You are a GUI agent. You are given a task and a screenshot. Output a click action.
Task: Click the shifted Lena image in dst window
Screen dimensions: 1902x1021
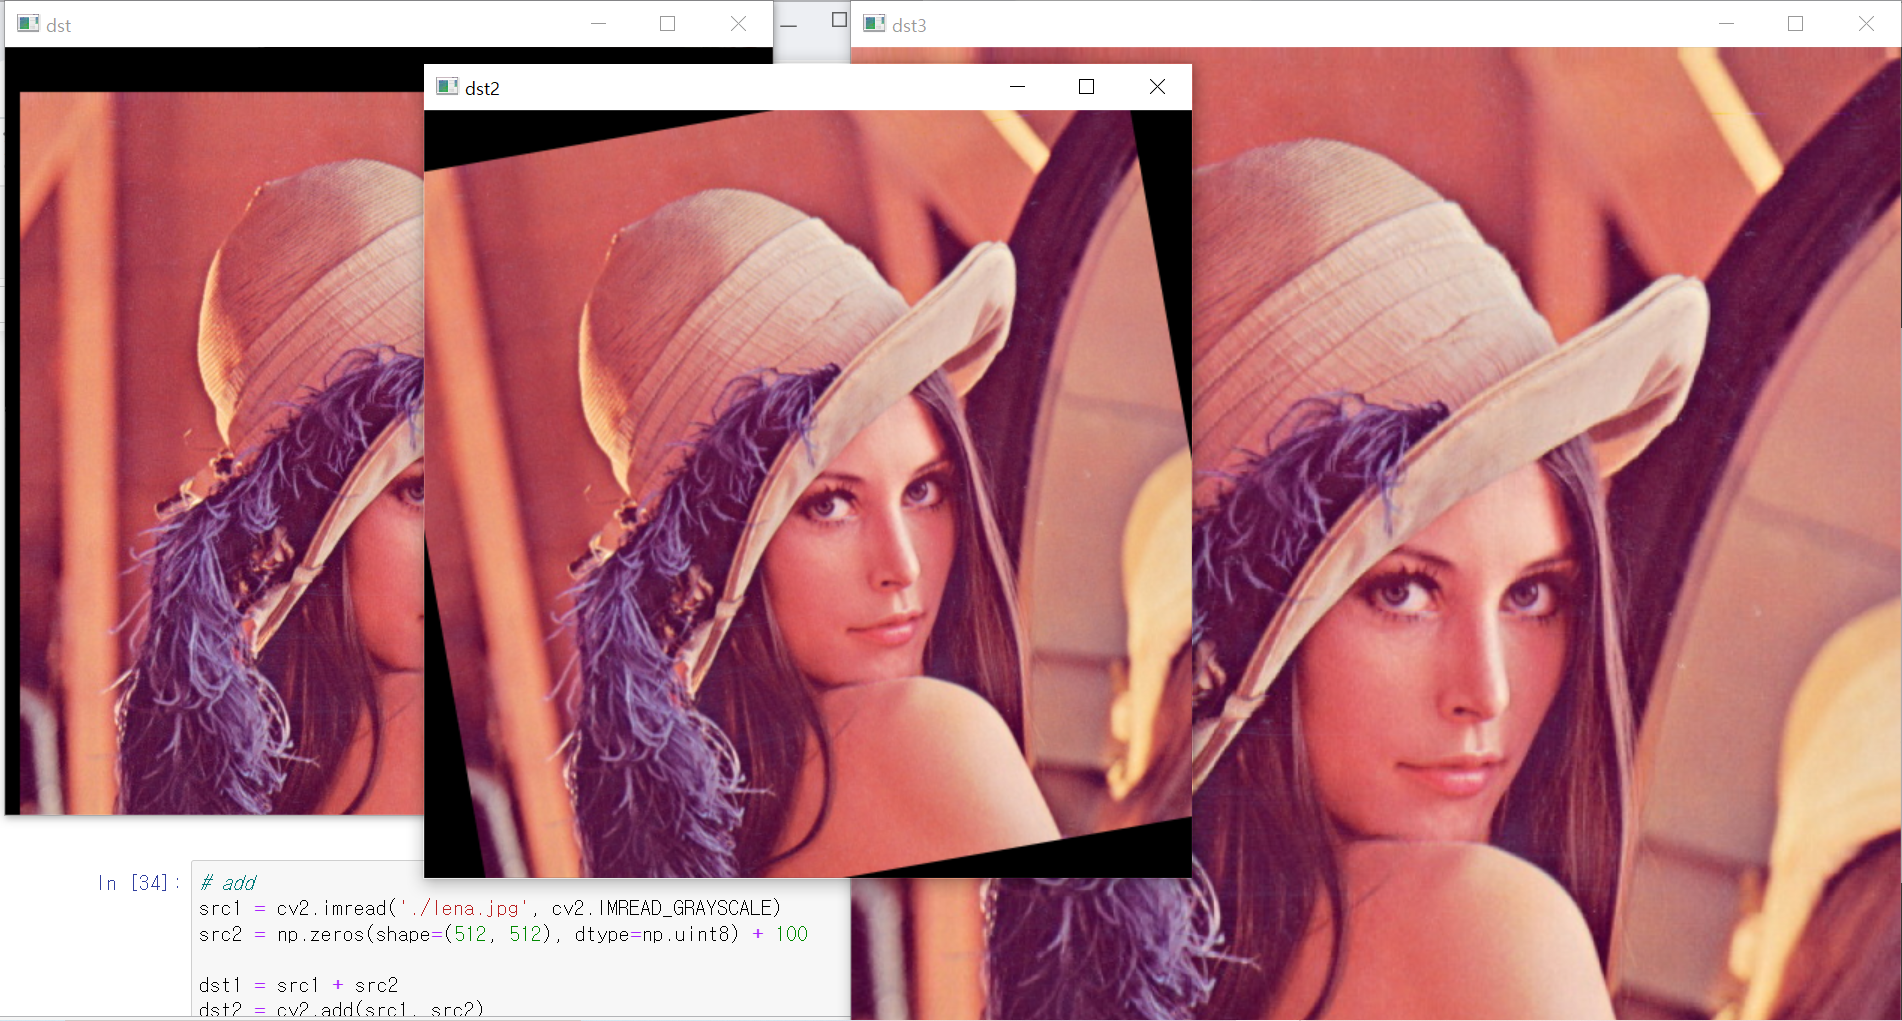(221, 453)
